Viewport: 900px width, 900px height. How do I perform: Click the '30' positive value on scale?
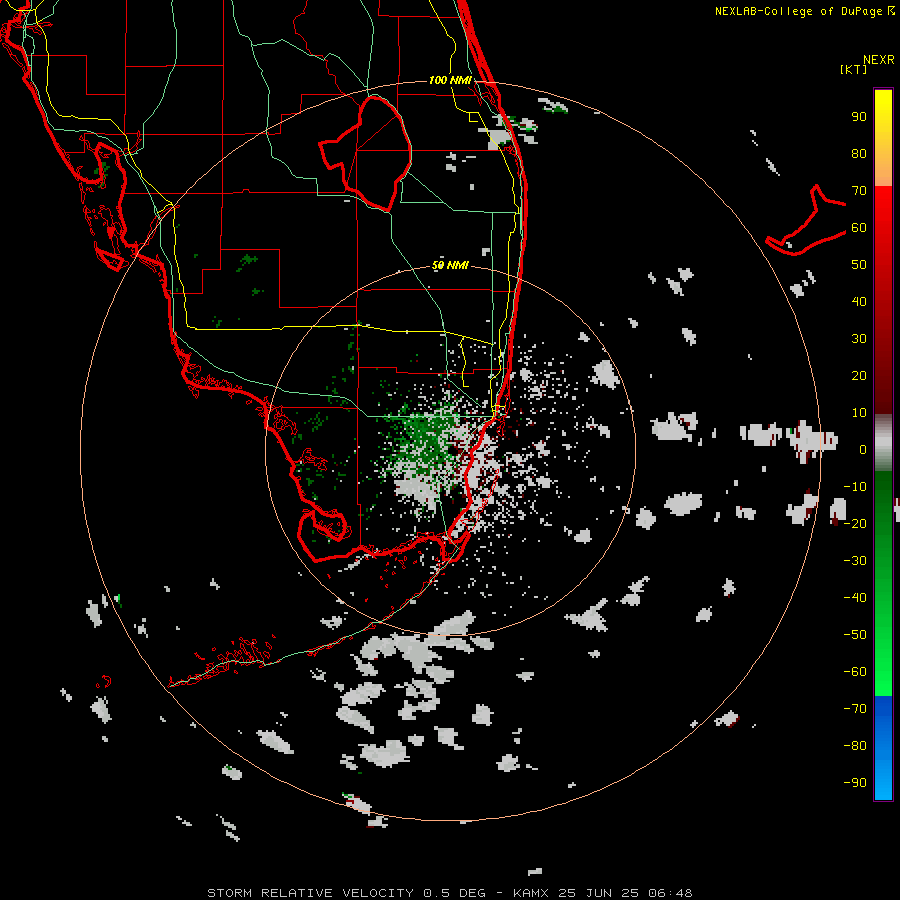[859, 339]
